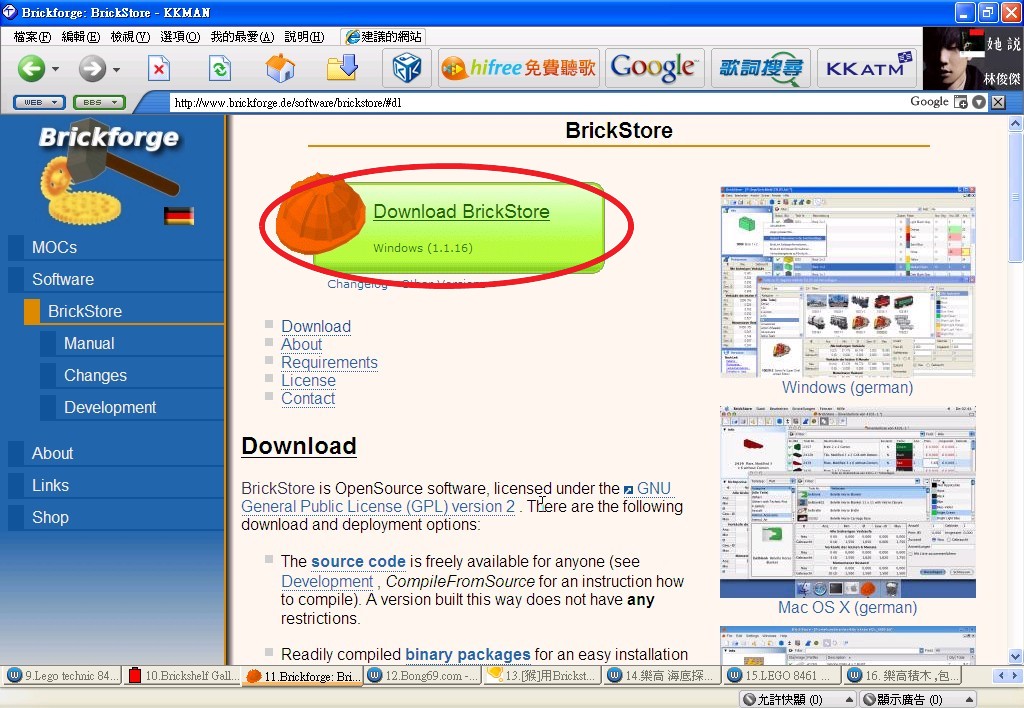Click the Download BrickStore link
The height and width of the screenshot is (708, 1024).
pyautogui.click(x=461, y=212)
